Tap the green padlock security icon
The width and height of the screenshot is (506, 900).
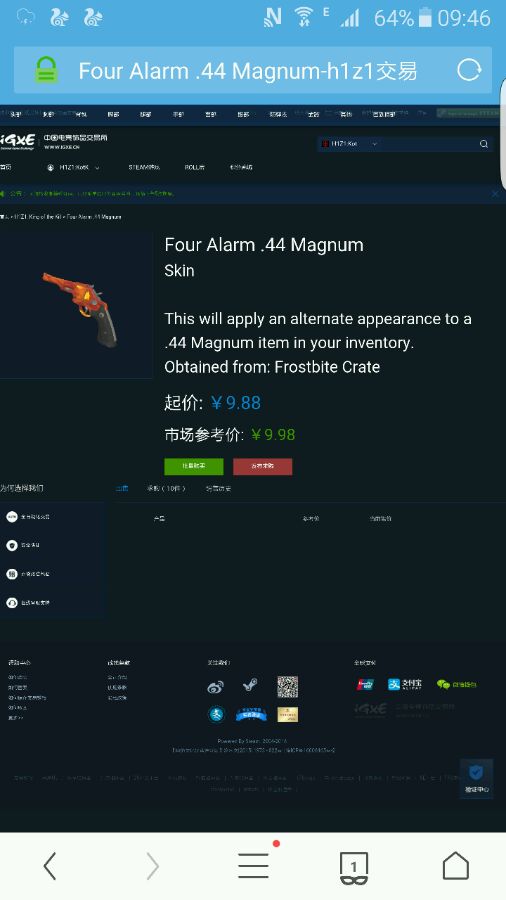click(x=46, y=70)
